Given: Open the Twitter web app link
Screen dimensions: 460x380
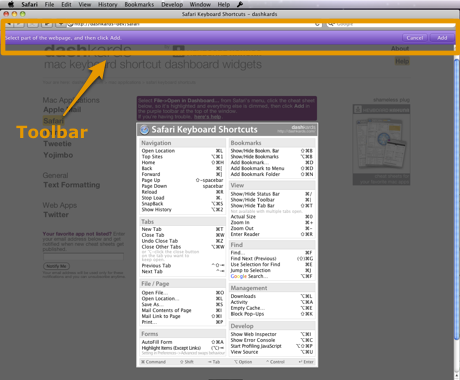Looking at the screenshot, I should click(x=56, y=215).
